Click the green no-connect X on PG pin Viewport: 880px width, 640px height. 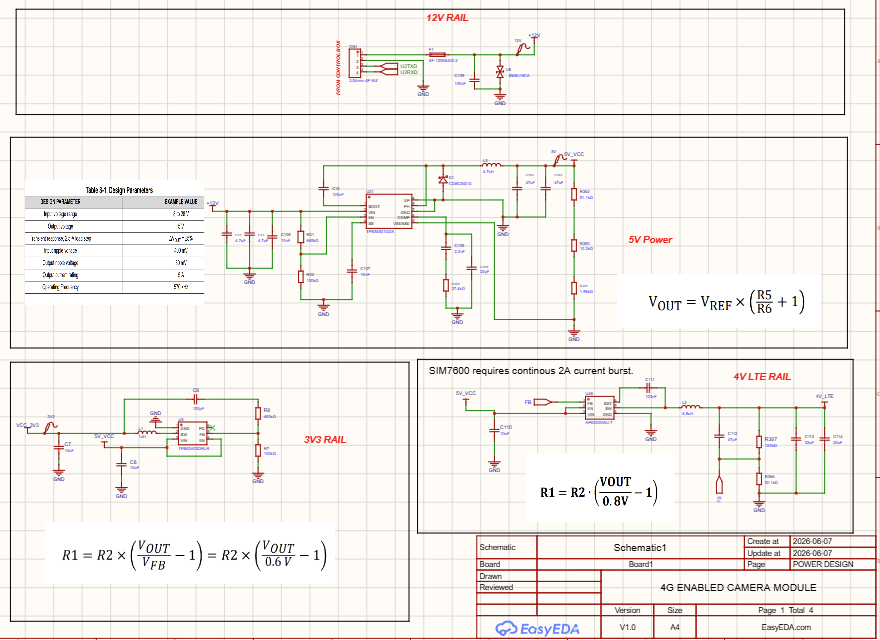coord(213,428)
